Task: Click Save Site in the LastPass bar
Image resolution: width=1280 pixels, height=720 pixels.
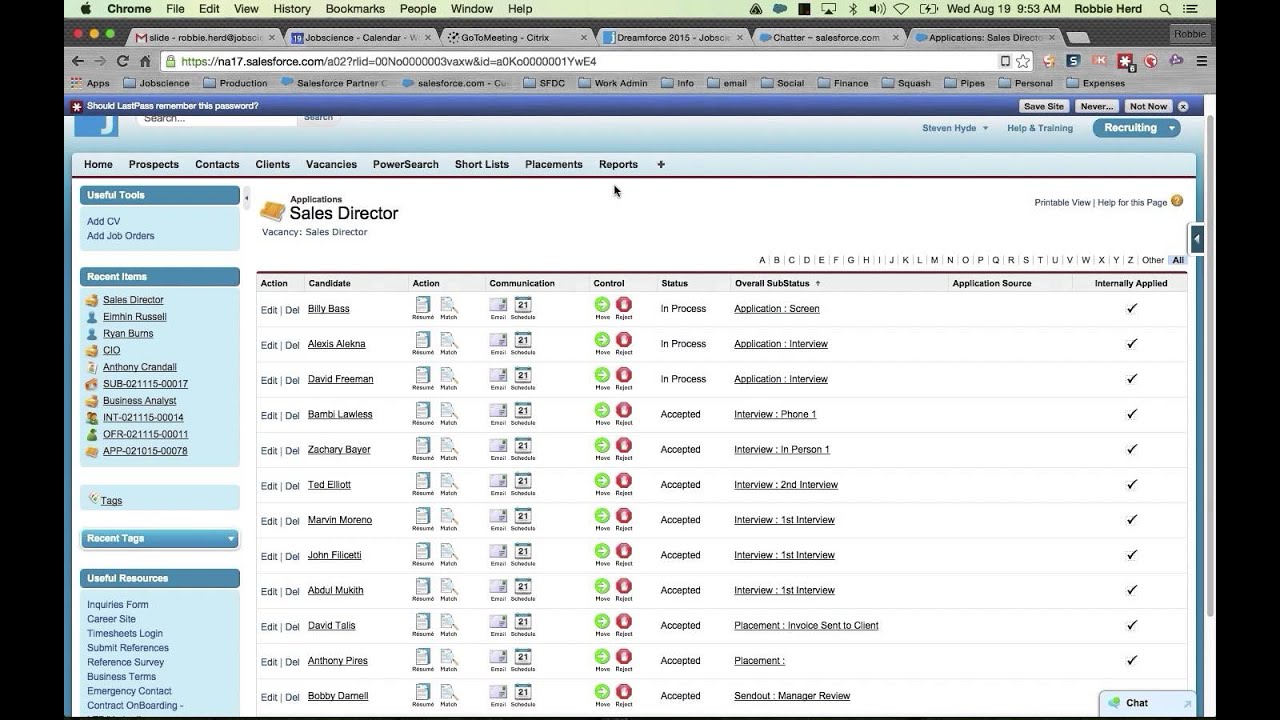Action: click(x=1044, y=106)
